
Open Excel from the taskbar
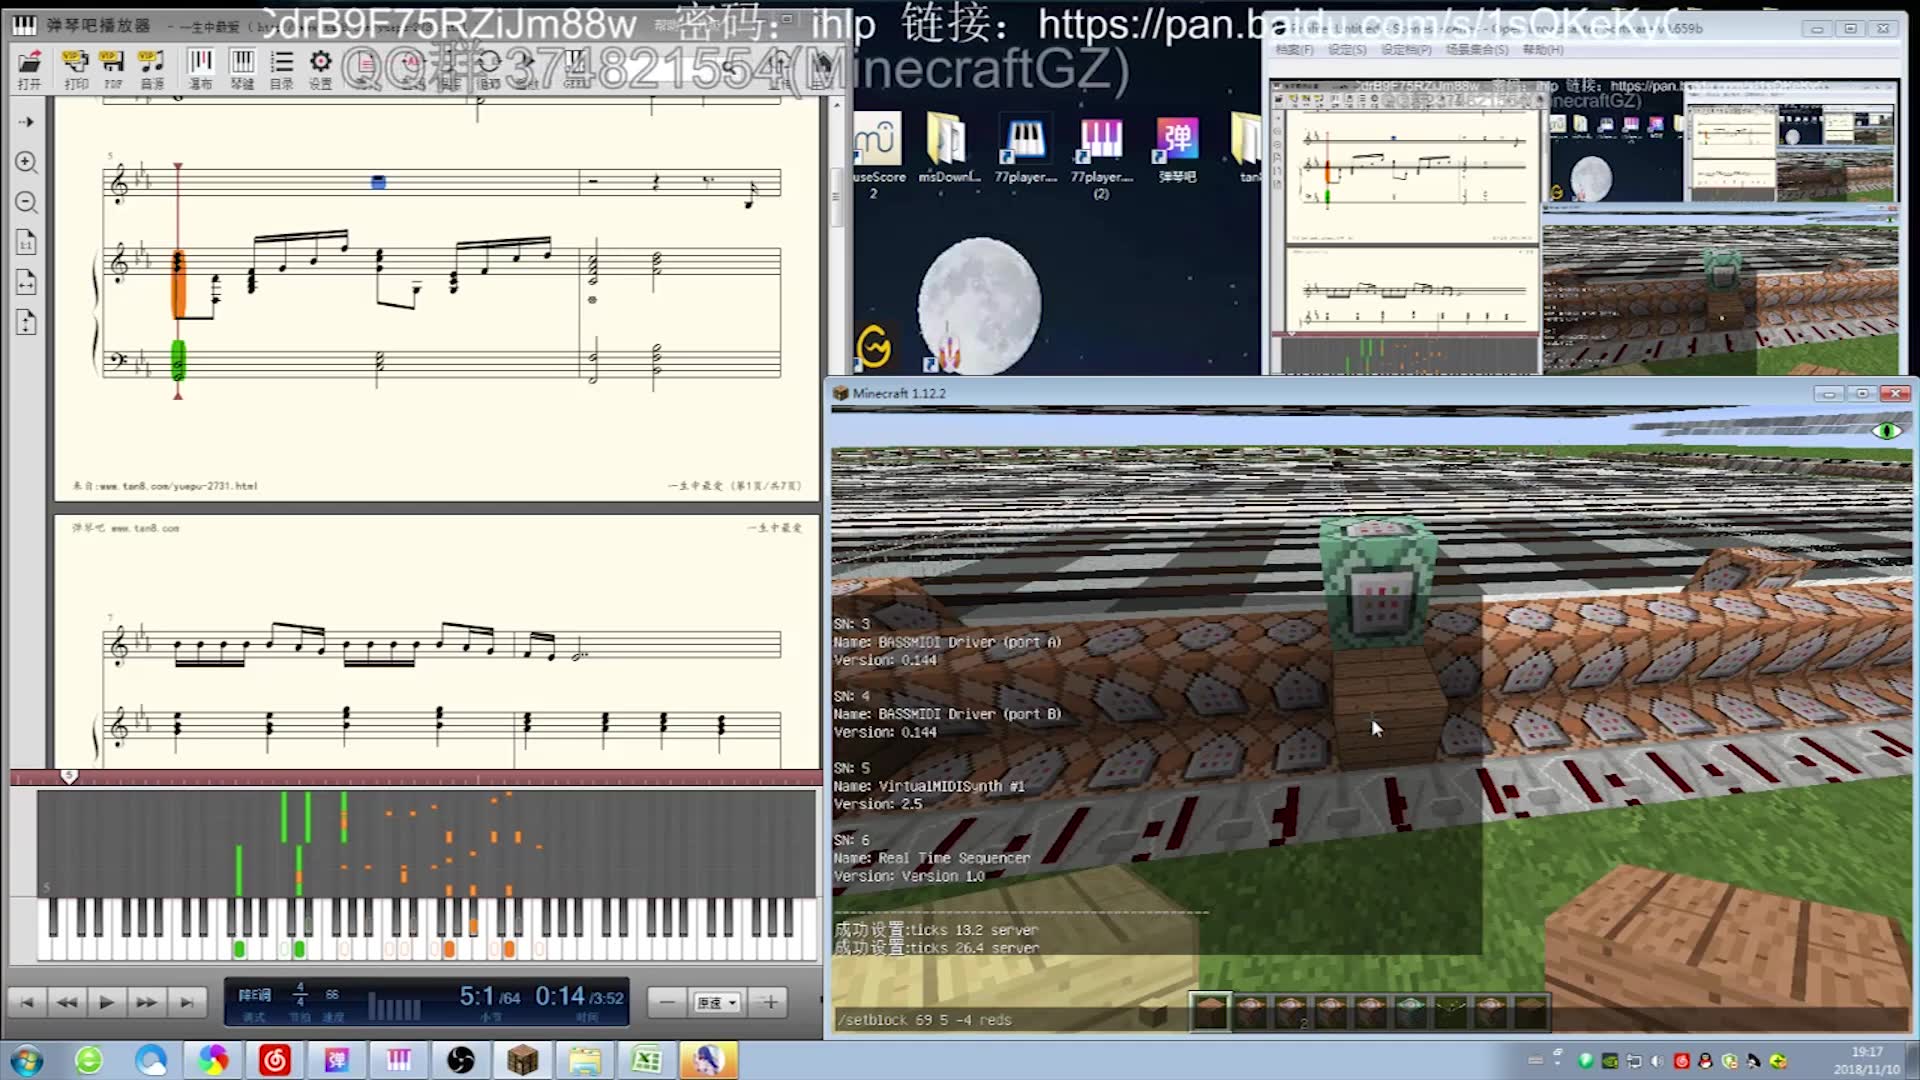pyautogui.click(x=646, y=1060)
